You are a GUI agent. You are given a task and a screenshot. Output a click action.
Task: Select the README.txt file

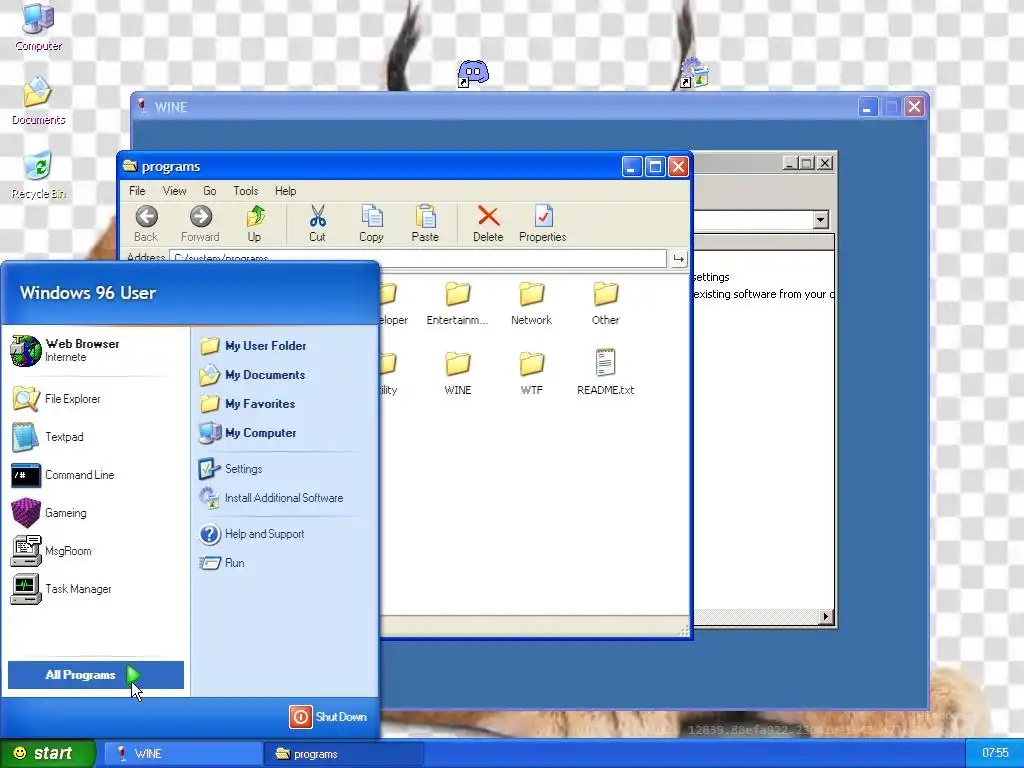tap(605, 373)
